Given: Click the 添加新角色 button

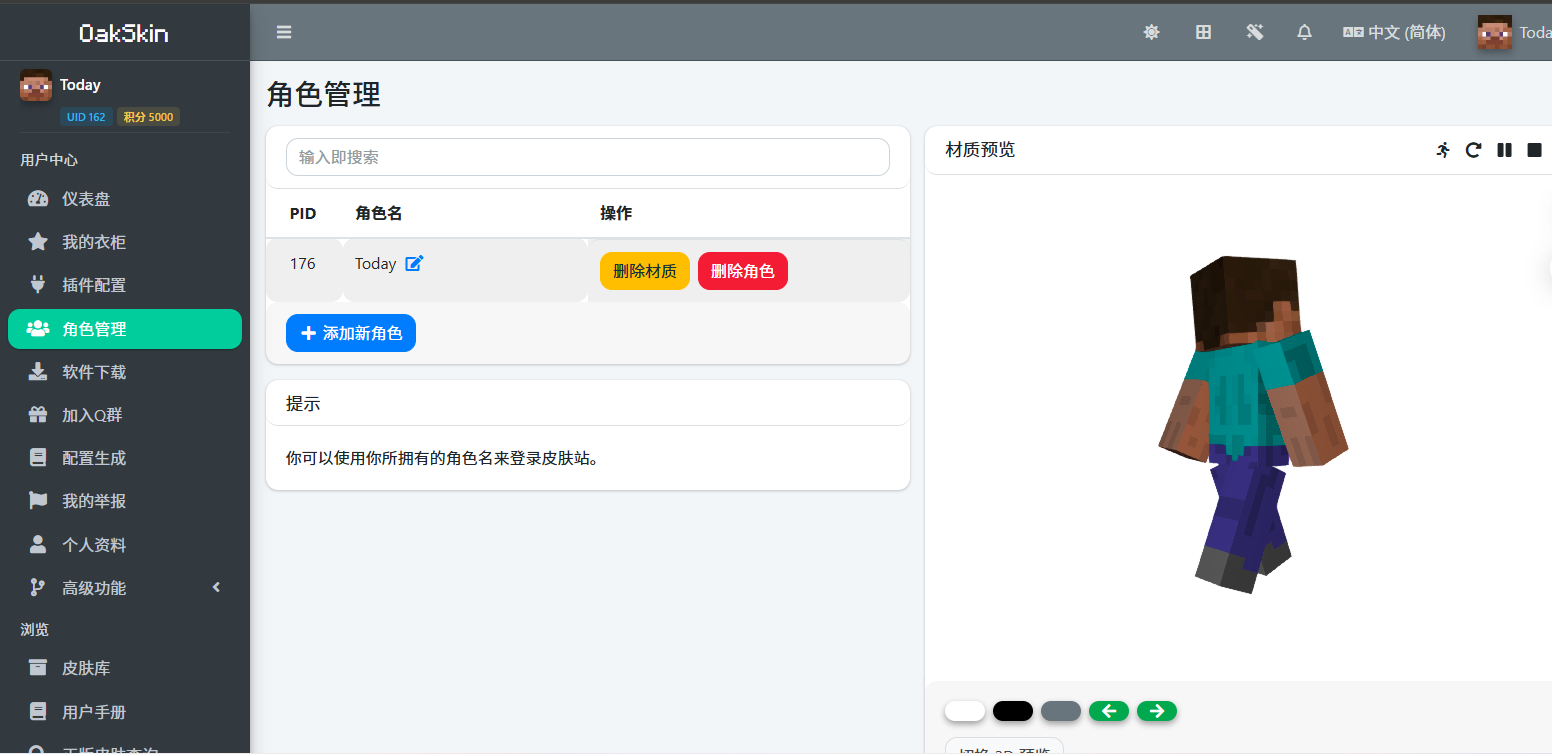Looking at the screenshot, I should [351, 333].
